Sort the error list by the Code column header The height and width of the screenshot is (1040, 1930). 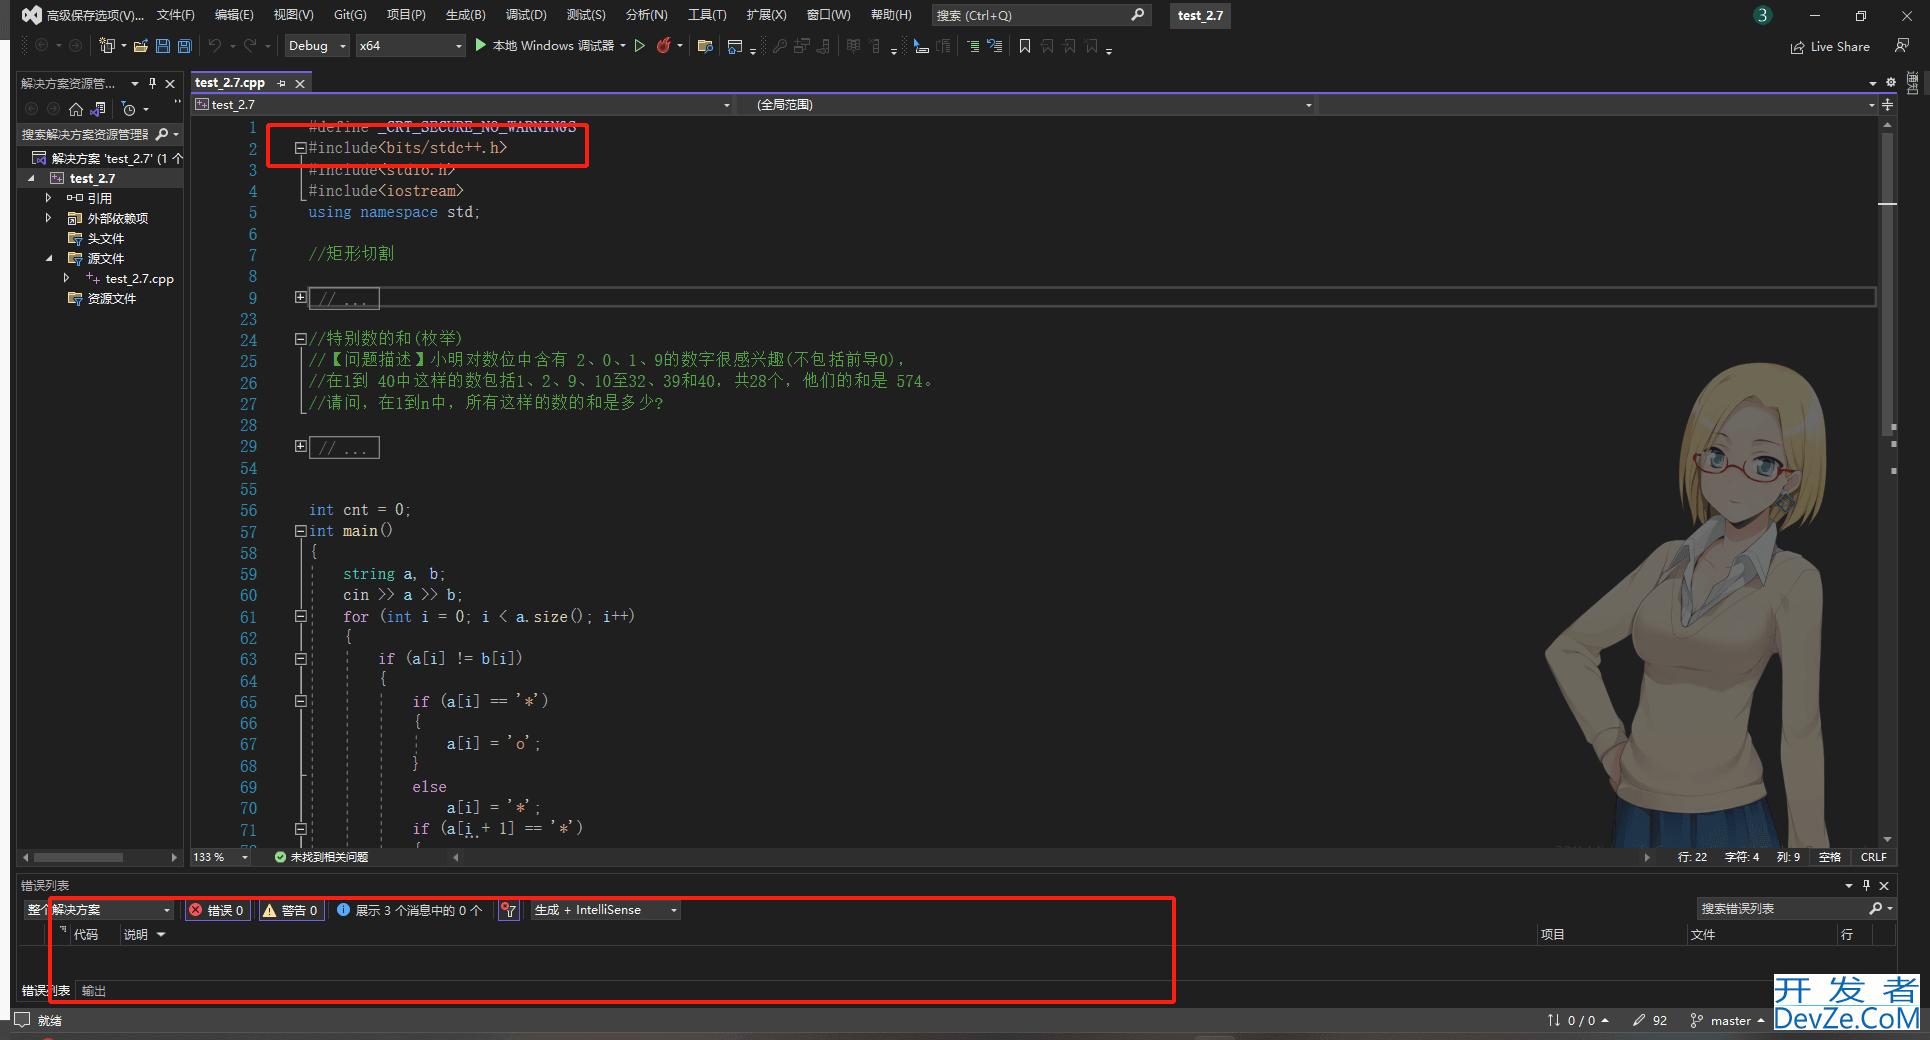coord(86,934)
